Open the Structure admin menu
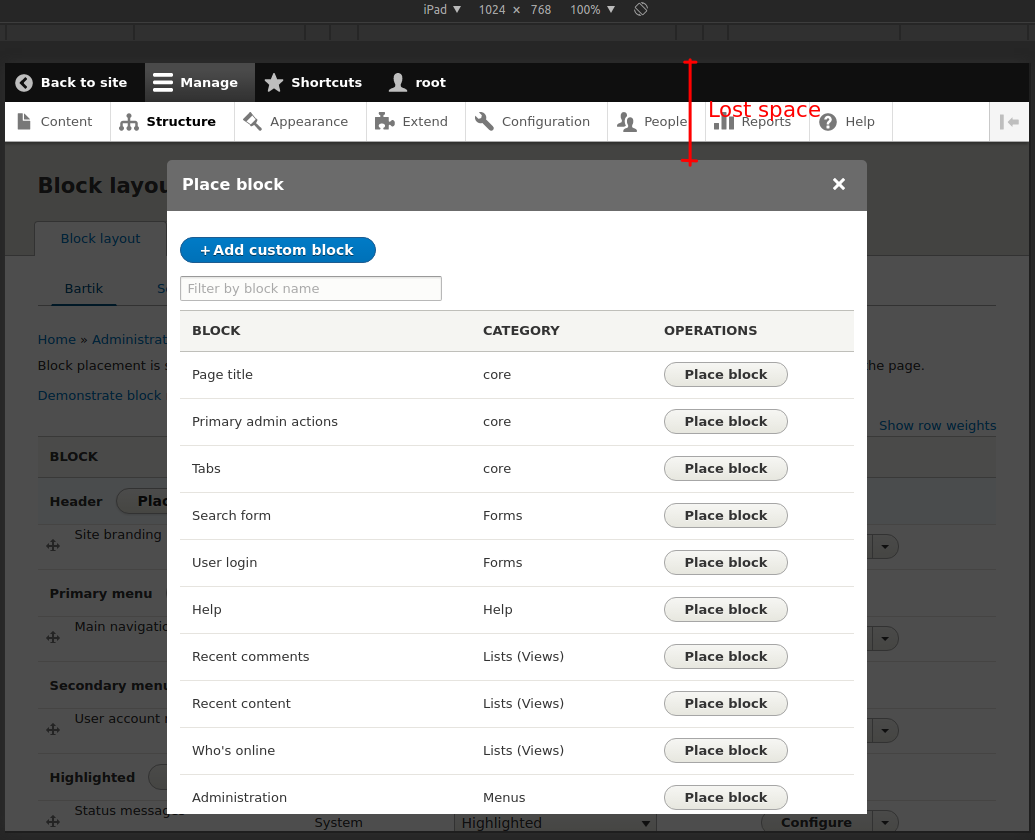This screenshot has height=840, width=1035. pos(172,122)
